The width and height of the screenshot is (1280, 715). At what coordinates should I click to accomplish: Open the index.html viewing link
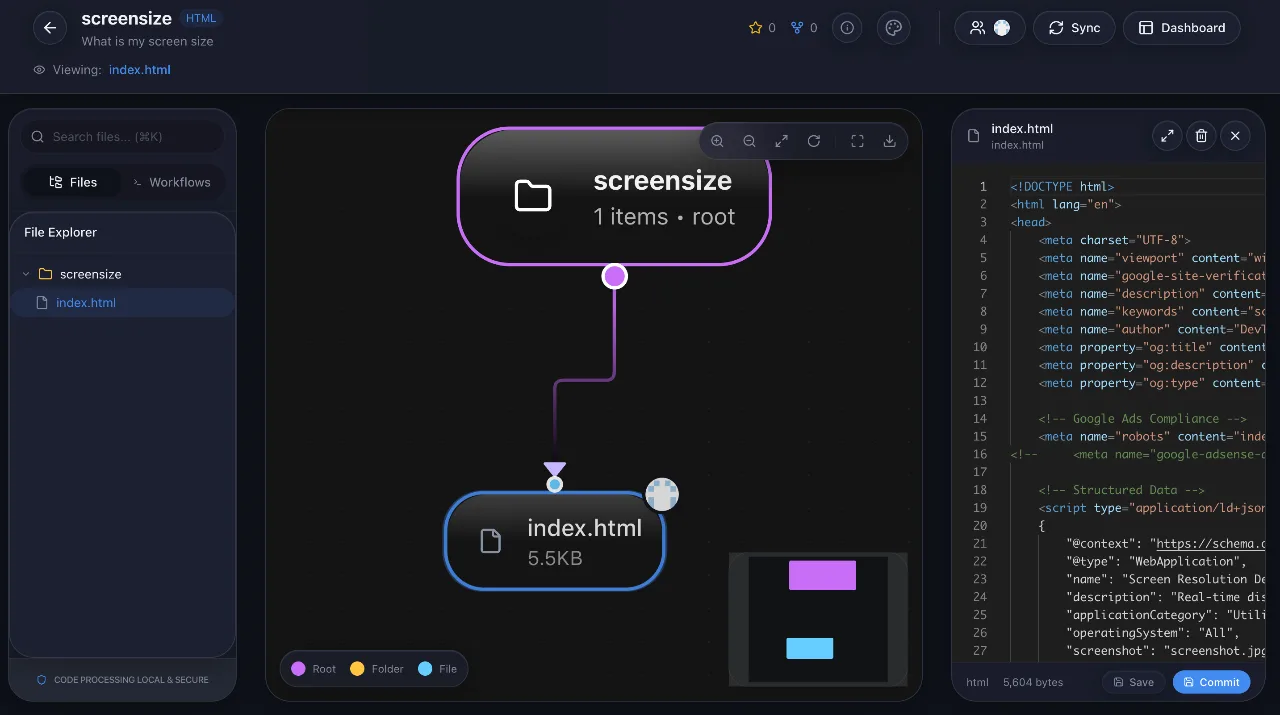(x=140, y=70)
